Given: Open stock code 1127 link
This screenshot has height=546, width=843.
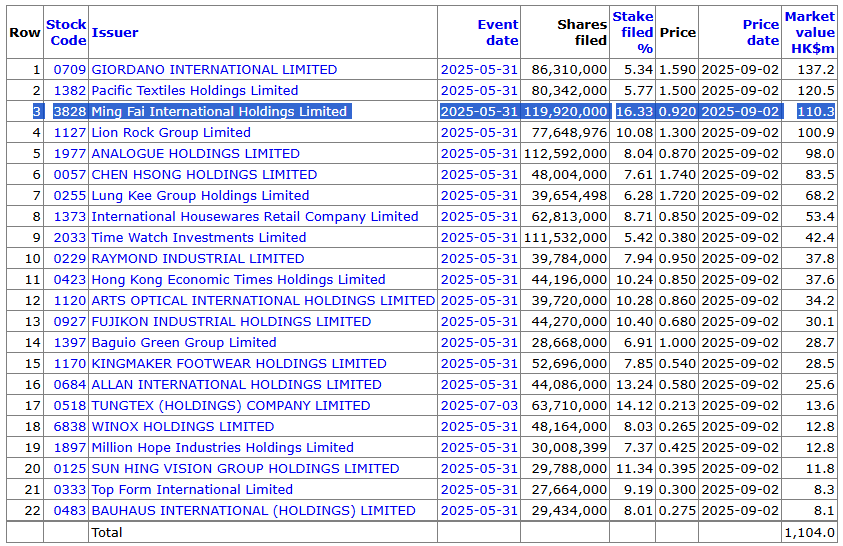Looking at the screenshot, I should (70, 132).
